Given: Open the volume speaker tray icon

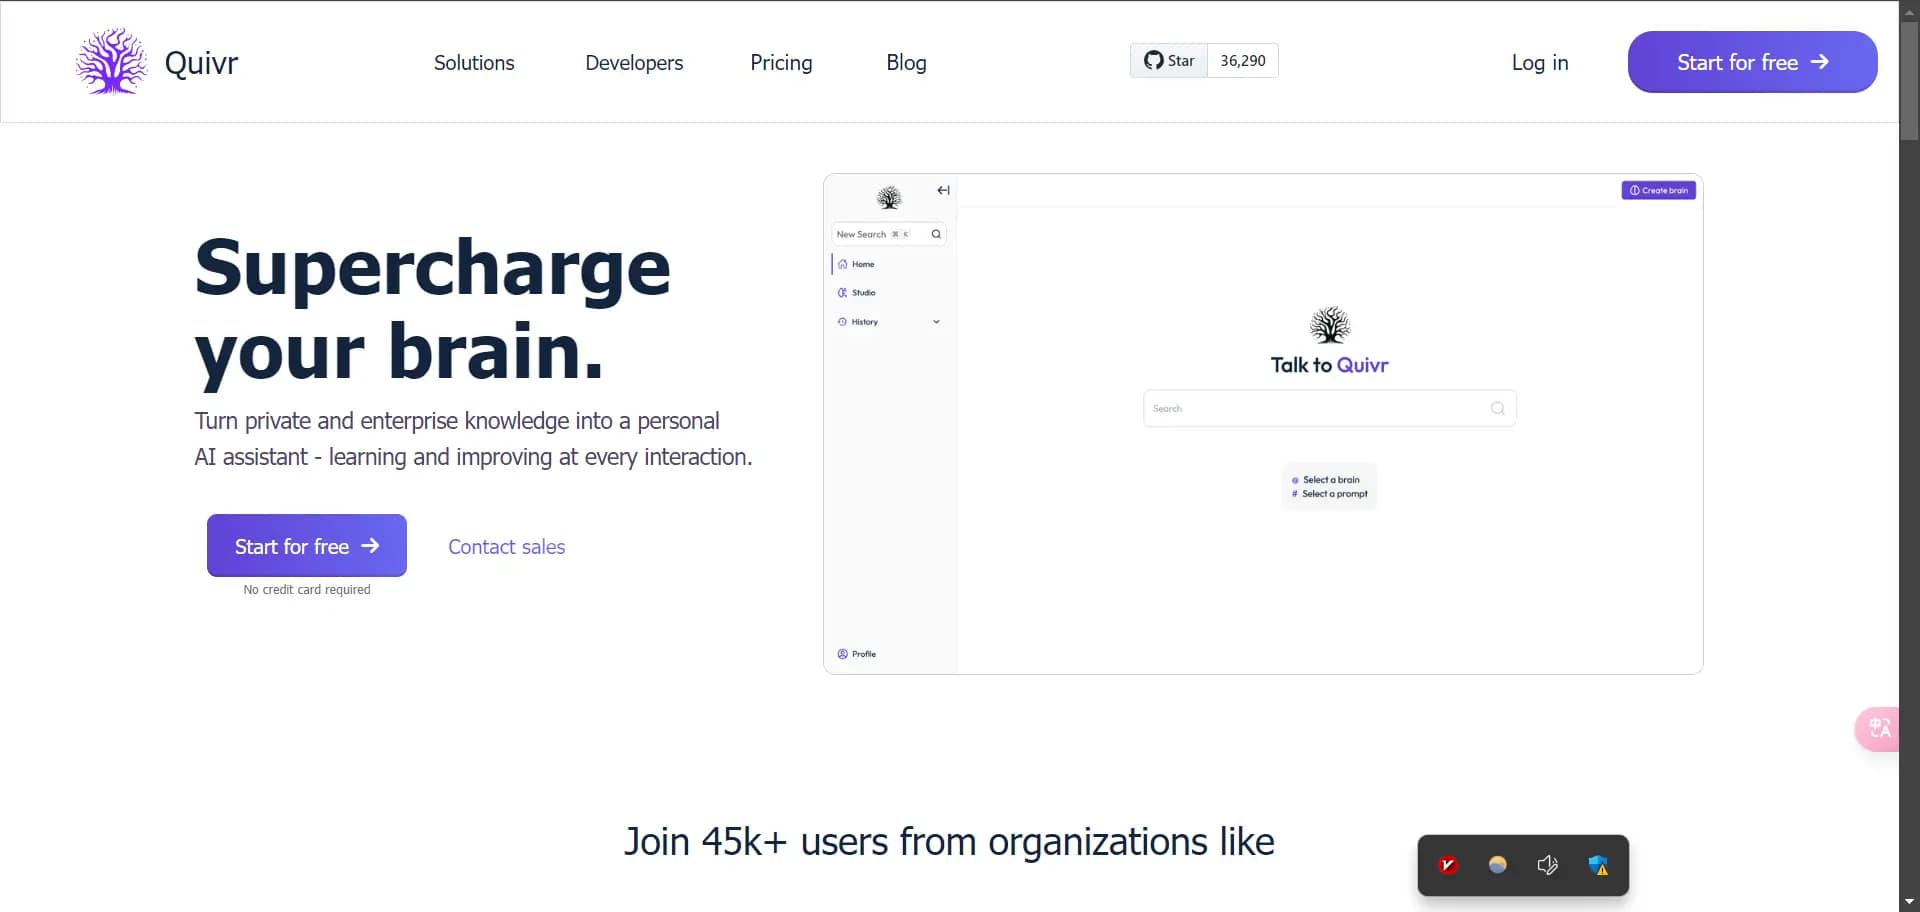Looking at the screenshot, I should (1547, 865).
